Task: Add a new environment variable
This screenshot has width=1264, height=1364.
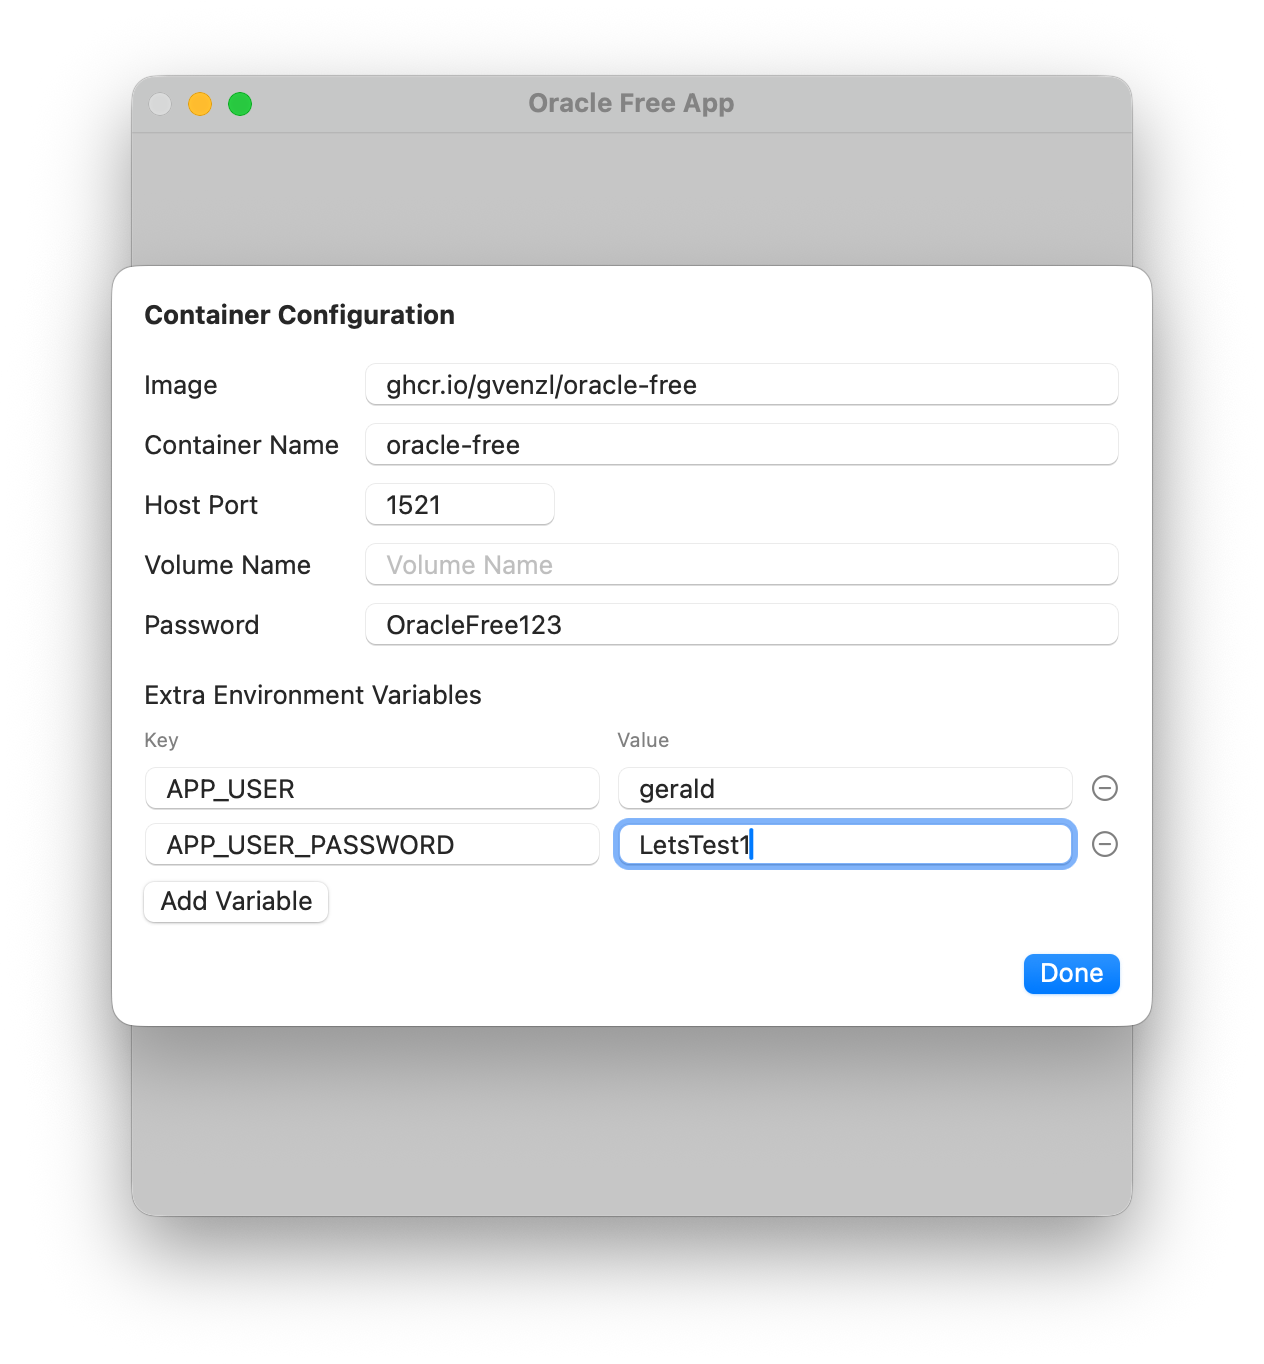Action: click(236, 901)
